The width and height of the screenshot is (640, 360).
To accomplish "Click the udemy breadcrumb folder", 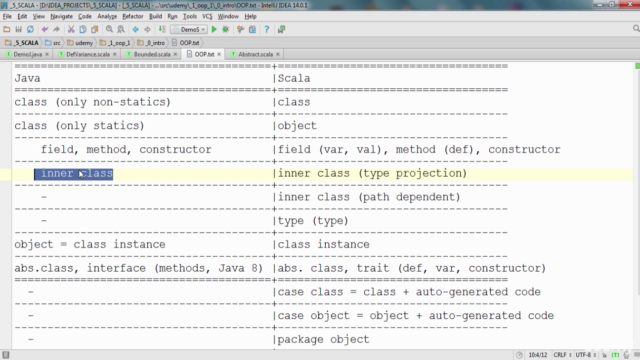I will (x=80, y=42).
